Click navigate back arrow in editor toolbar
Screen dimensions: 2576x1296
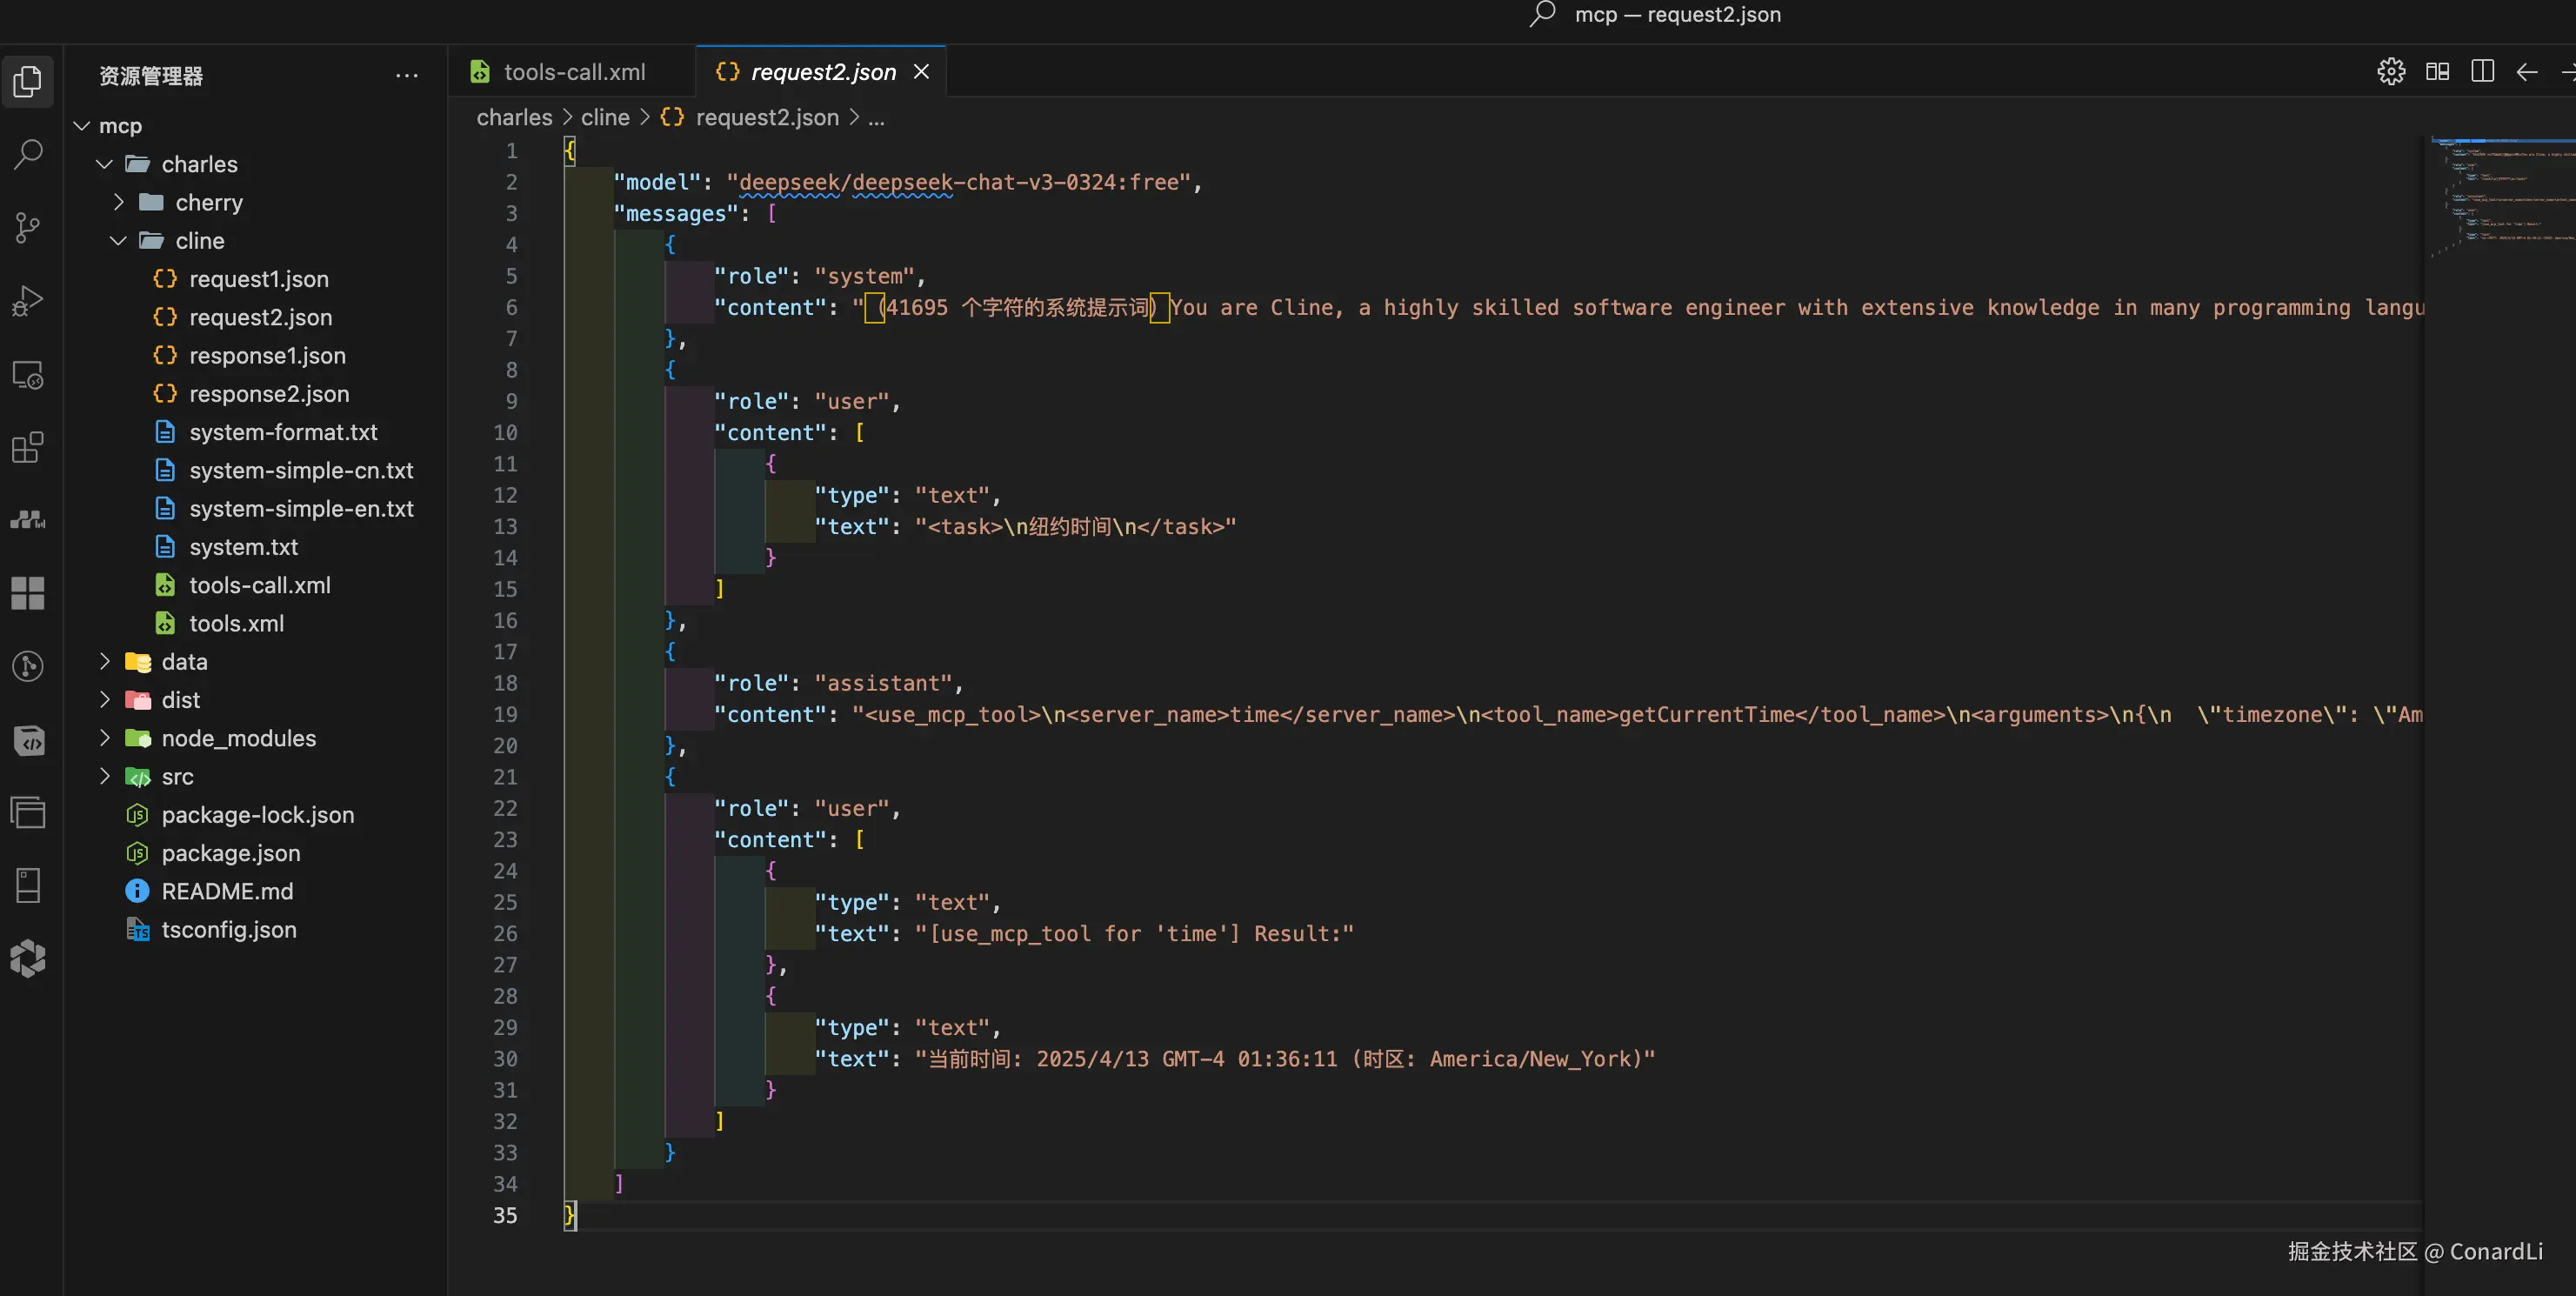tap(2527, 72)
